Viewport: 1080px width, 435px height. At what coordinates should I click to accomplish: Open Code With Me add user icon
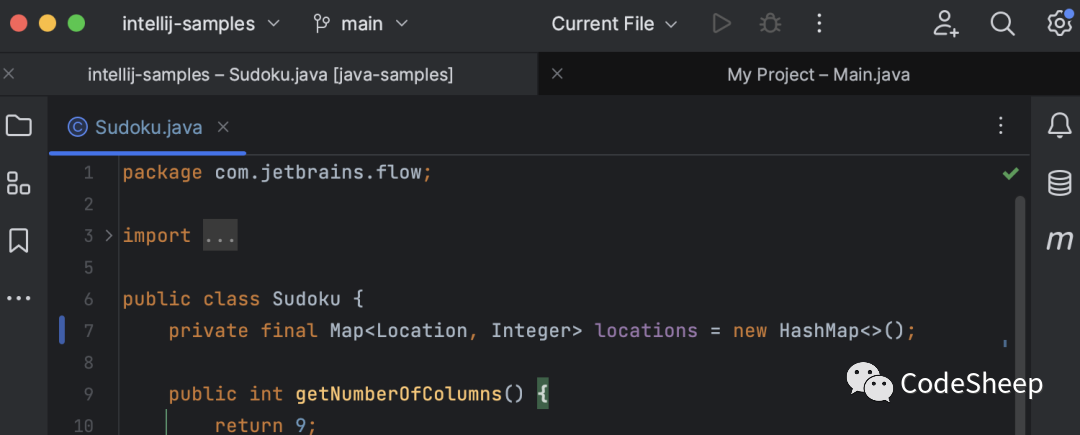click(x=946, y=24)
